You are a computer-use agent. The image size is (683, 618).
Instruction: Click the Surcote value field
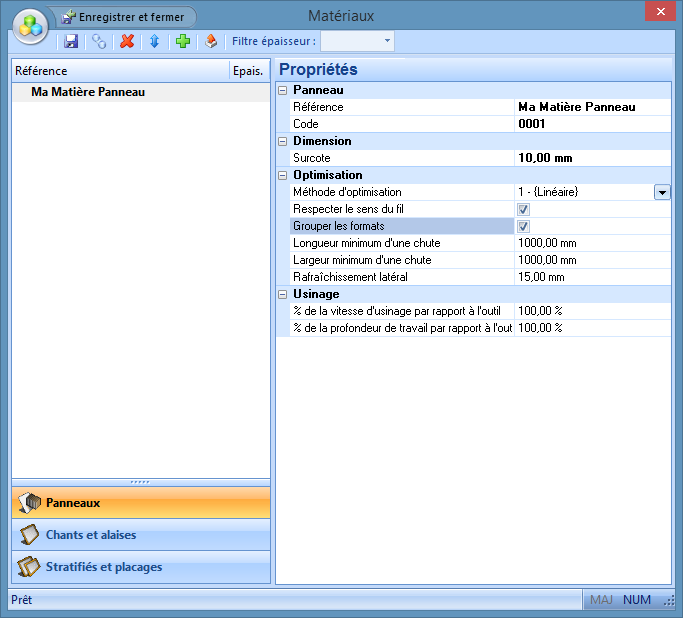[592, 158]
